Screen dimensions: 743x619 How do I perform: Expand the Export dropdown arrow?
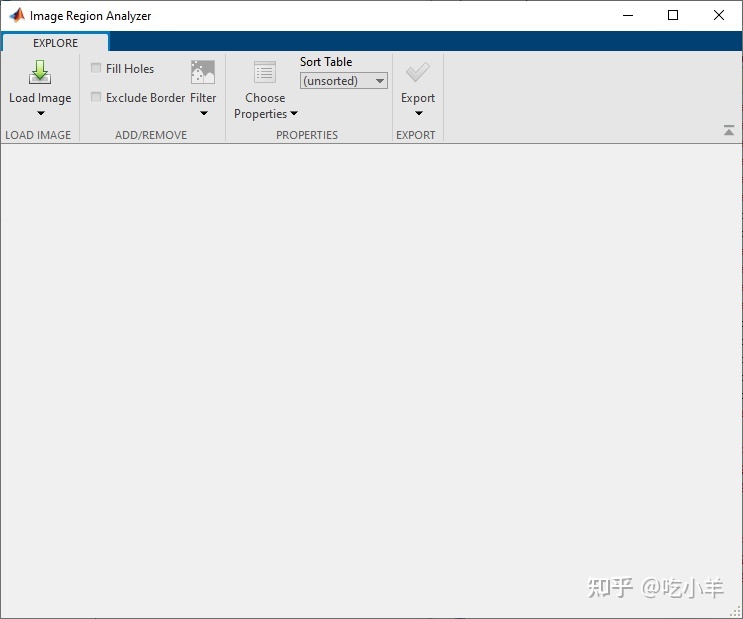418,113
